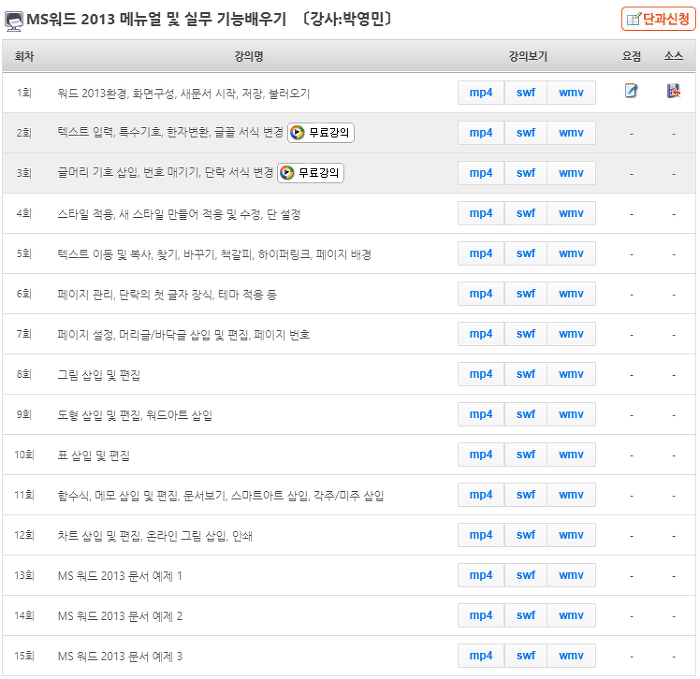Click lesson title '그림 삽입 및 편집'

coord(99,375)
